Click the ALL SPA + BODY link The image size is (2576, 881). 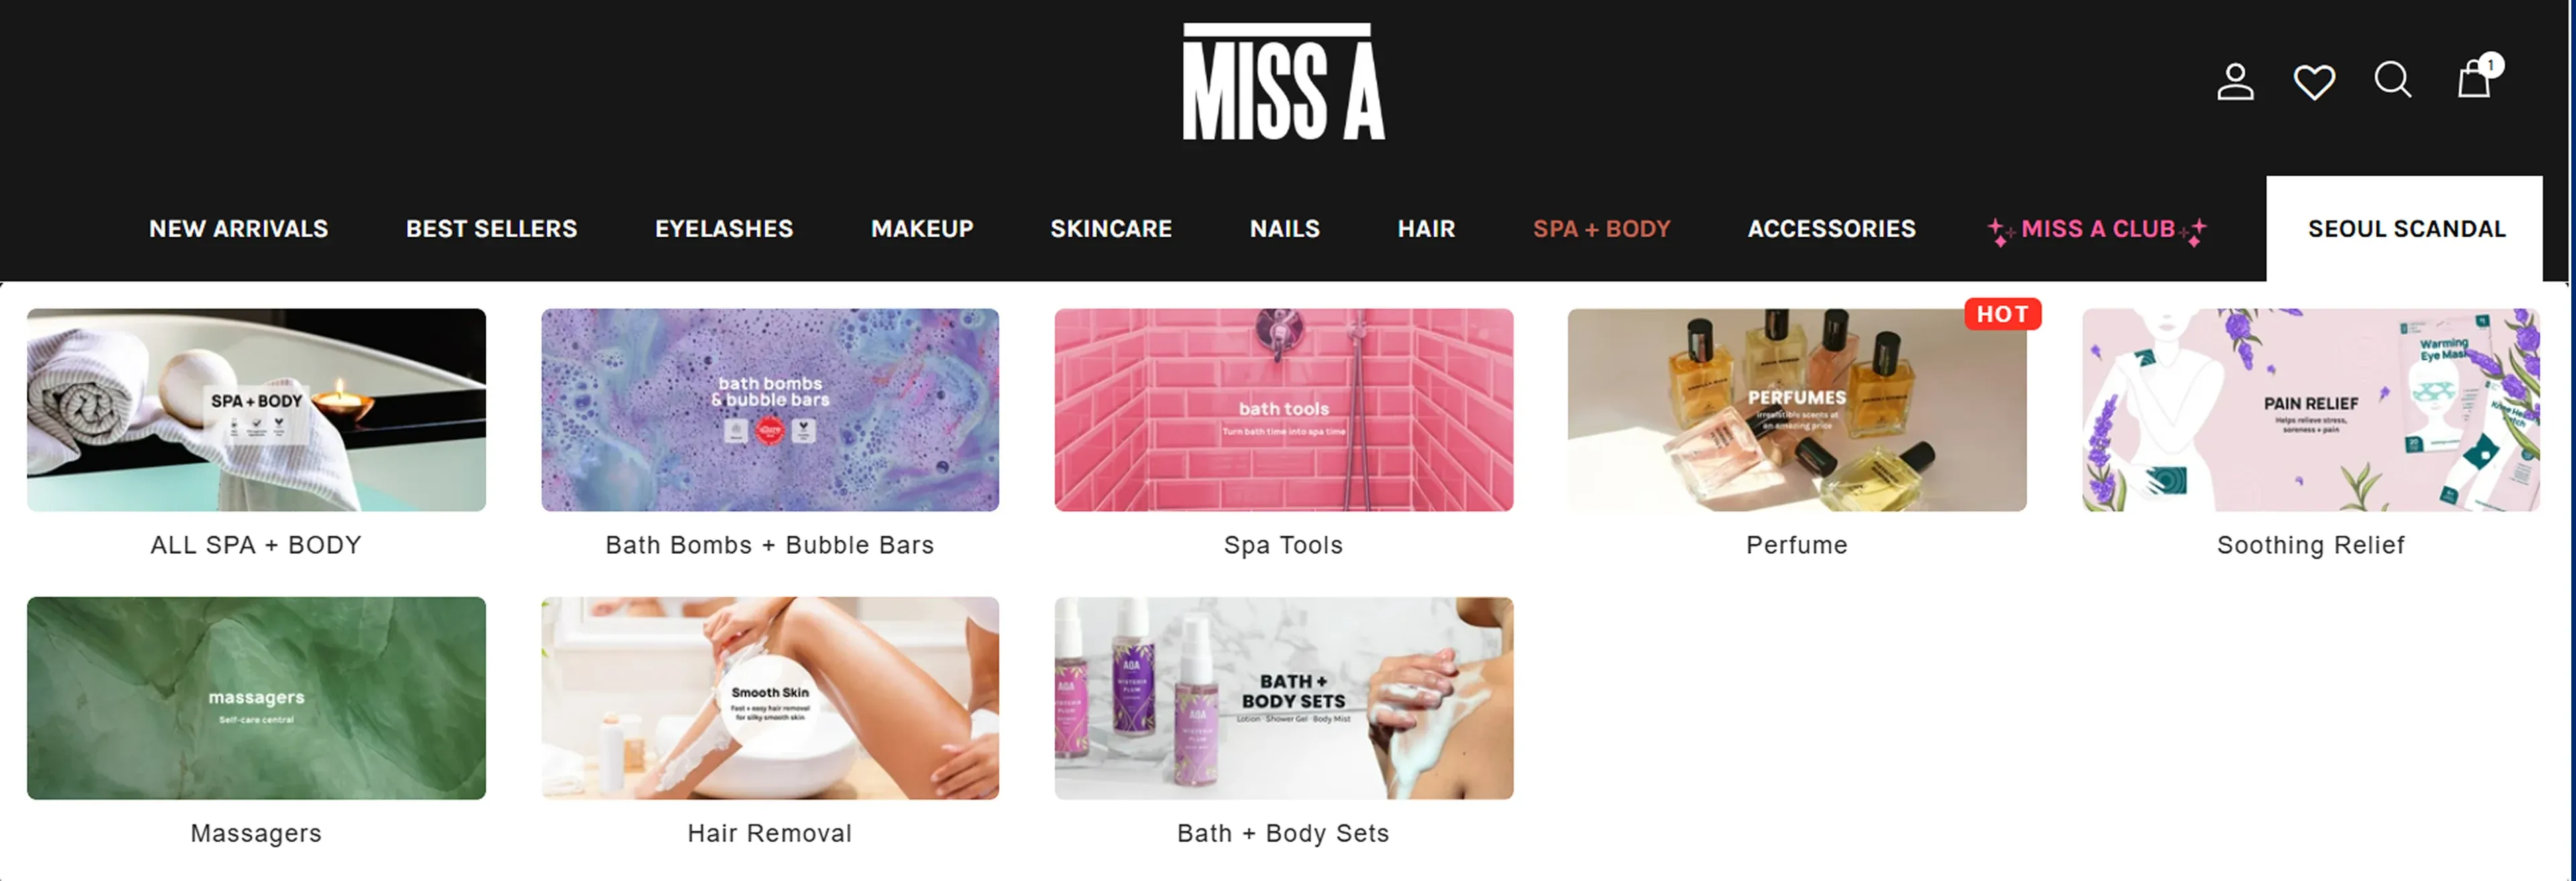coord(256,545)
